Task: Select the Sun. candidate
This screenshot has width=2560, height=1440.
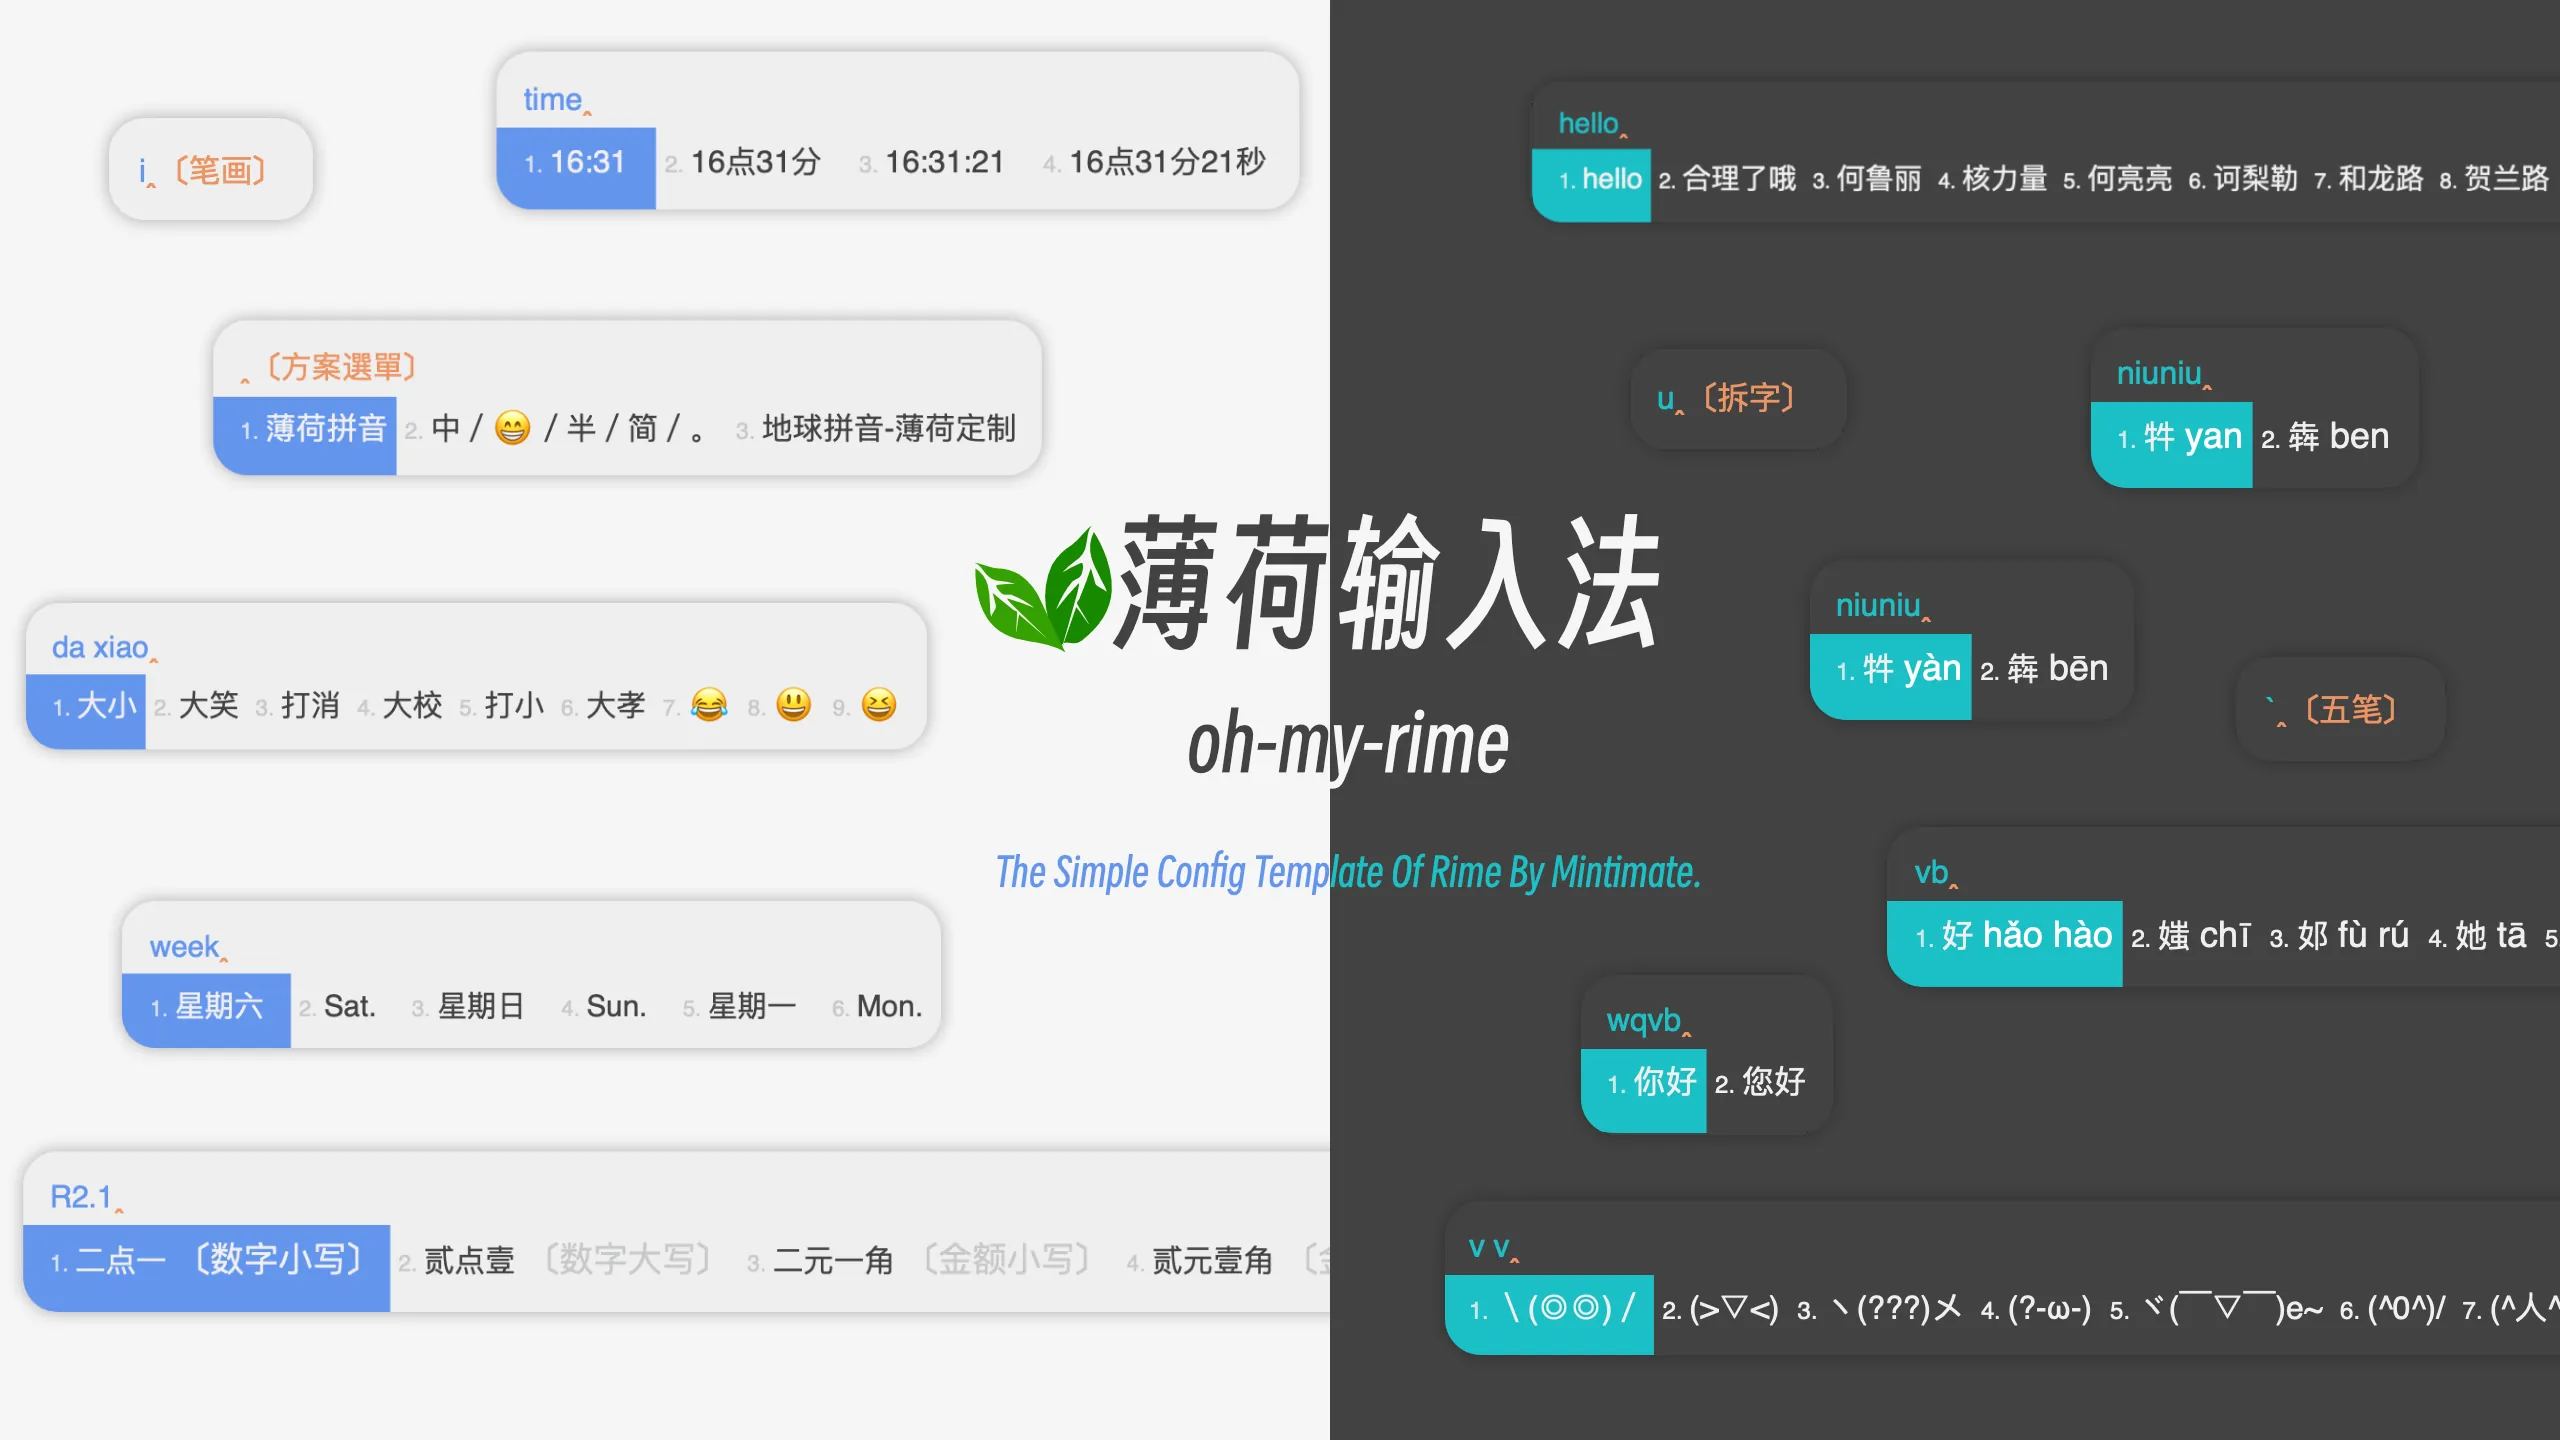Action: click(x=615, y=1006)
